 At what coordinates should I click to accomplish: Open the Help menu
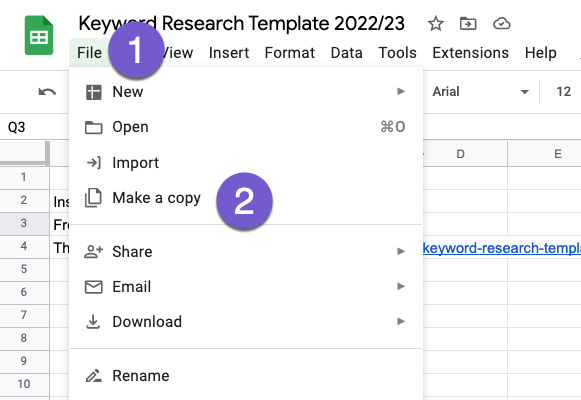click(541, 53)
